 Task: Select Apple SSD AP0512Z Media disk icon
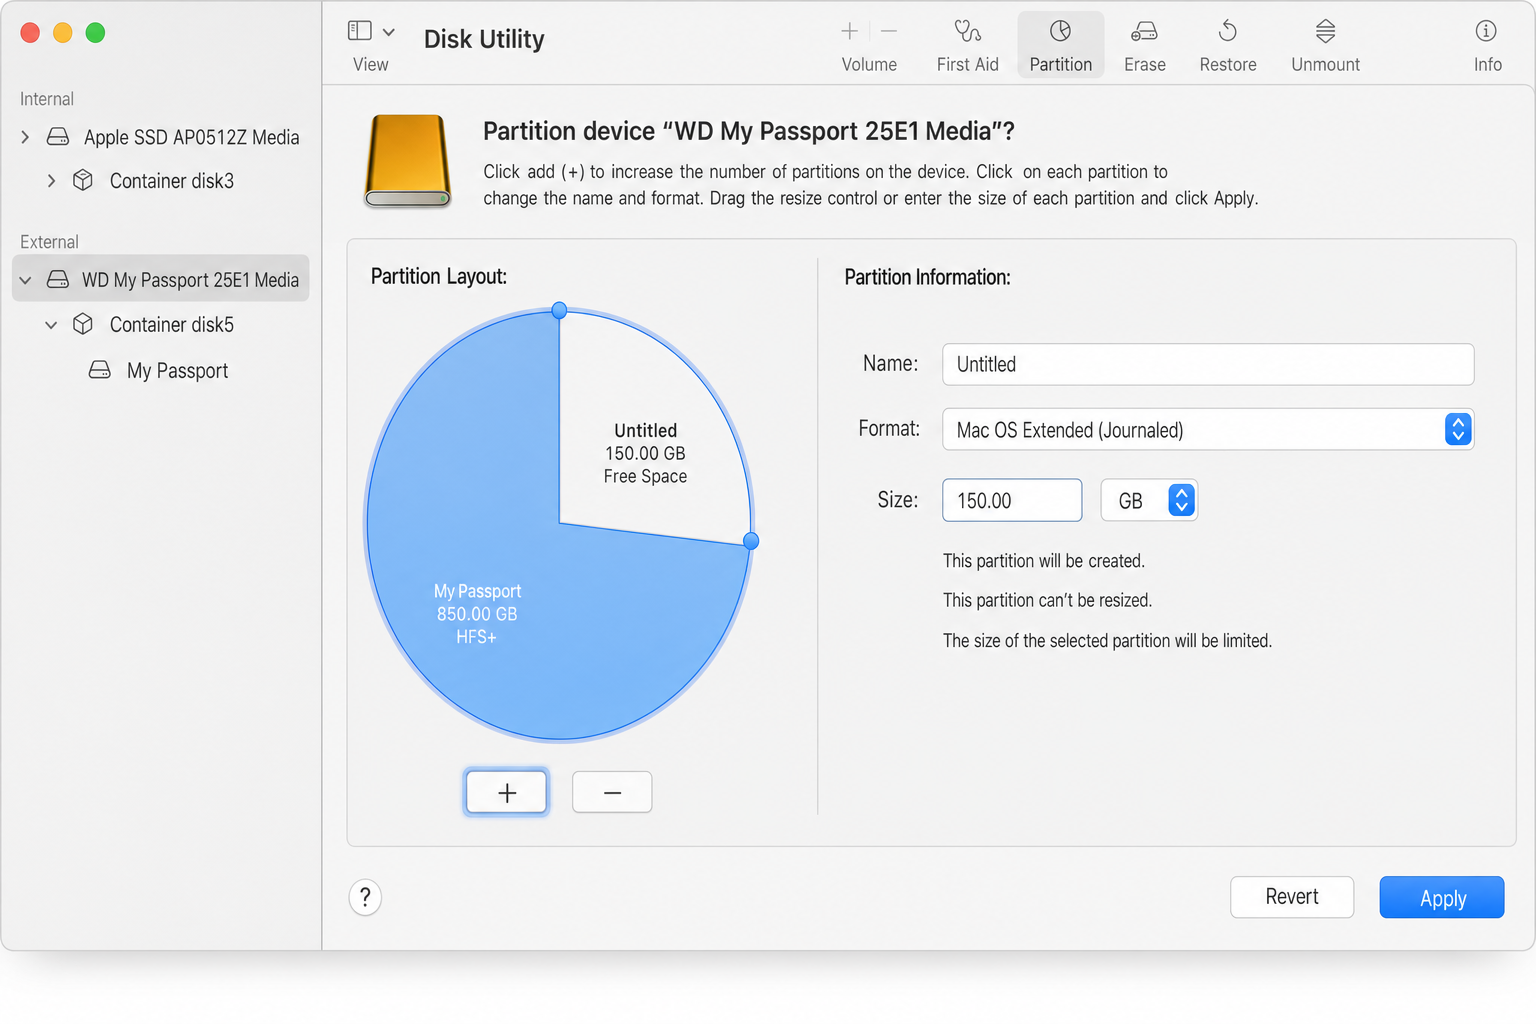(x=58, y=137)
